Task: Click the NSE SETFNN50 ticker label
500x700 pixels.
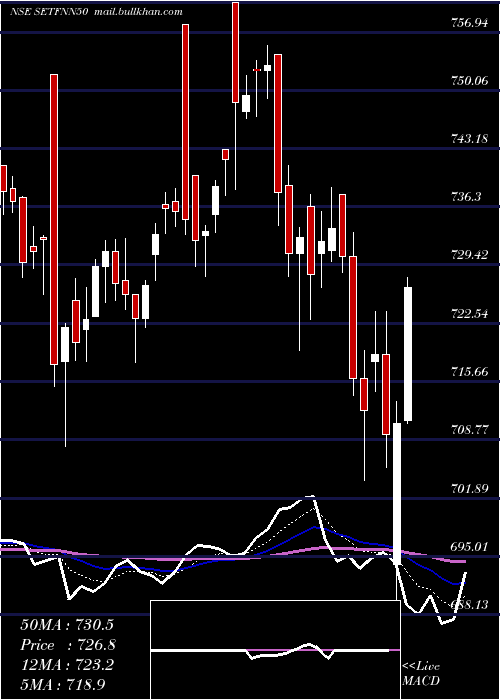Action: coord(51,12)
